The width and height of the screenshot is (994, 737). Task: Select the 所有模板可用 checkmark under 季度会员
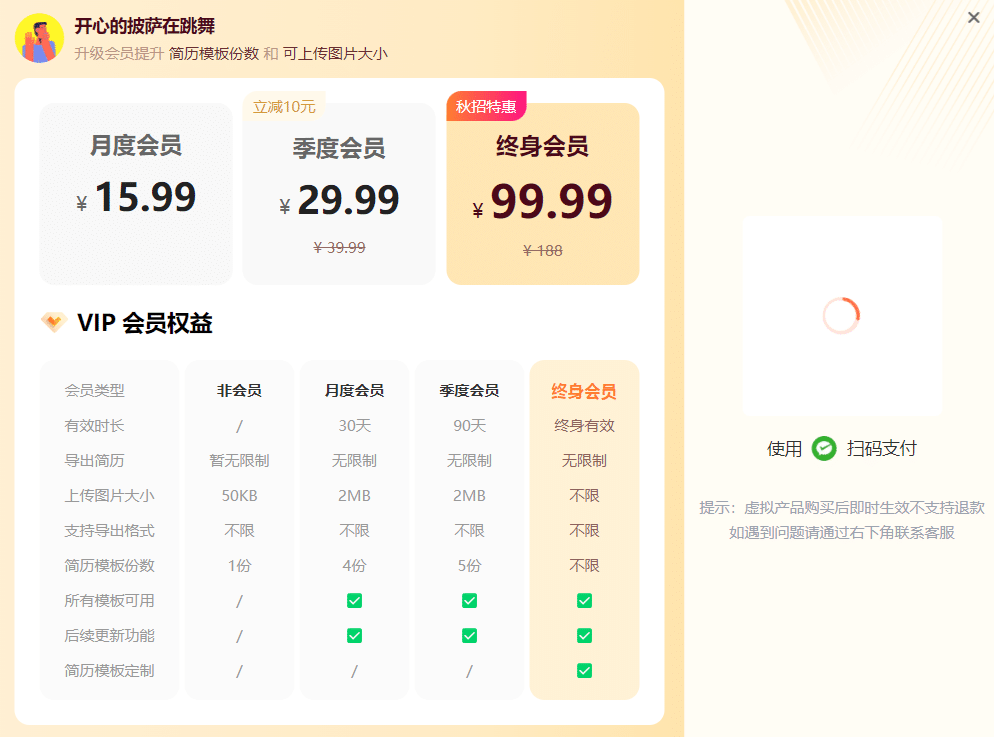pyautogui.click(x=469, y=600)
